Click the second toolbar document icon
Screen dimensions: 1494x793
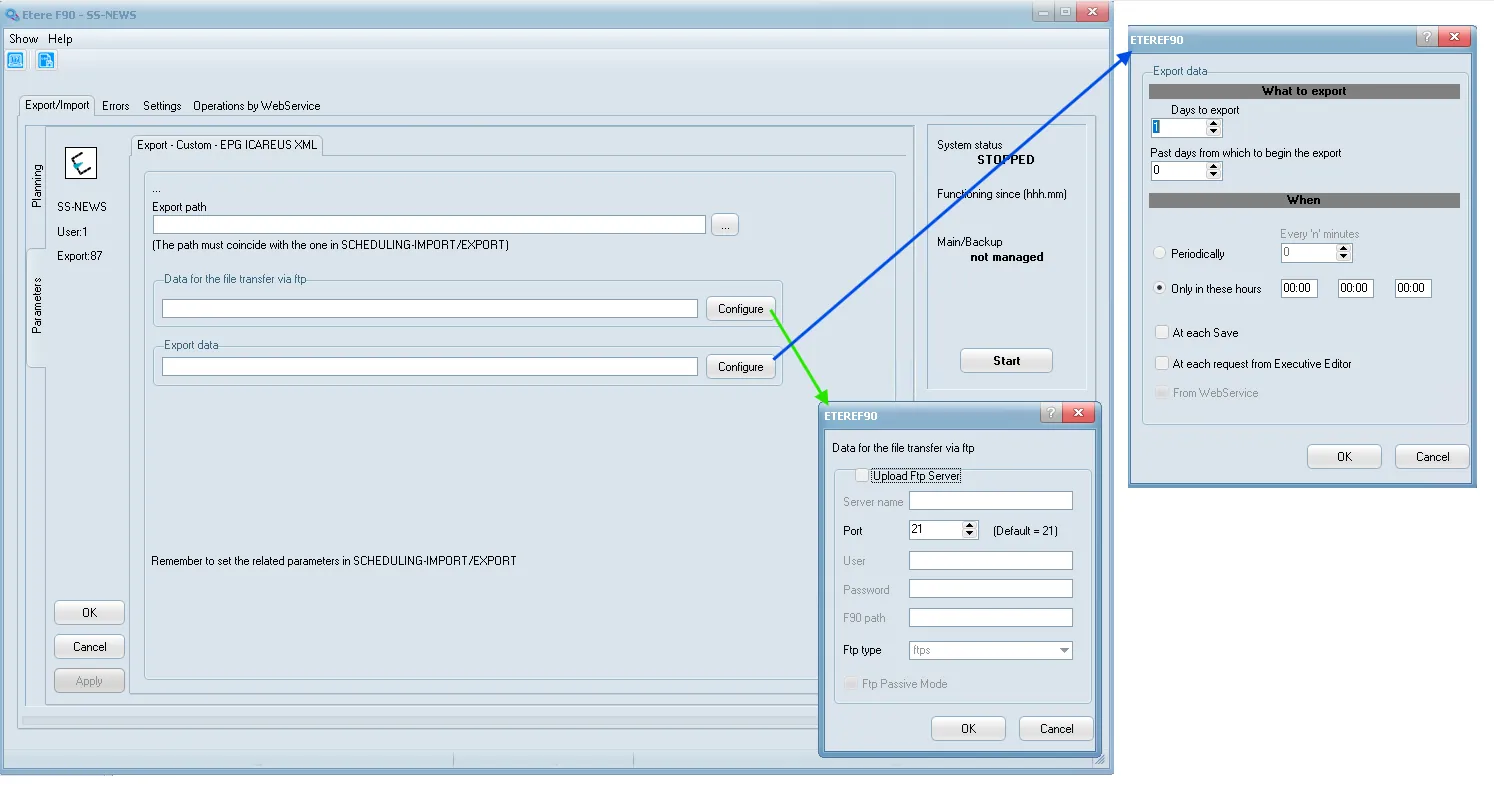pos(46,60)
